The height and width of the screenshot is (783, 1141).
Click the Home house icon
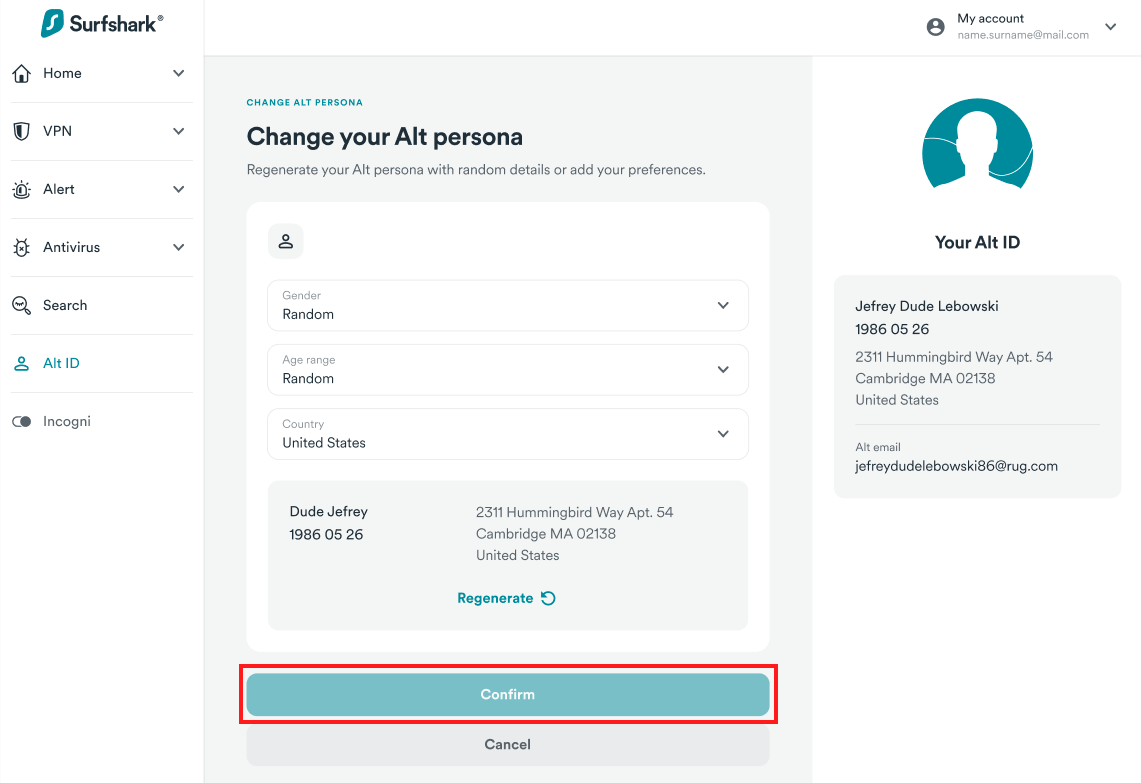point(22,73)
